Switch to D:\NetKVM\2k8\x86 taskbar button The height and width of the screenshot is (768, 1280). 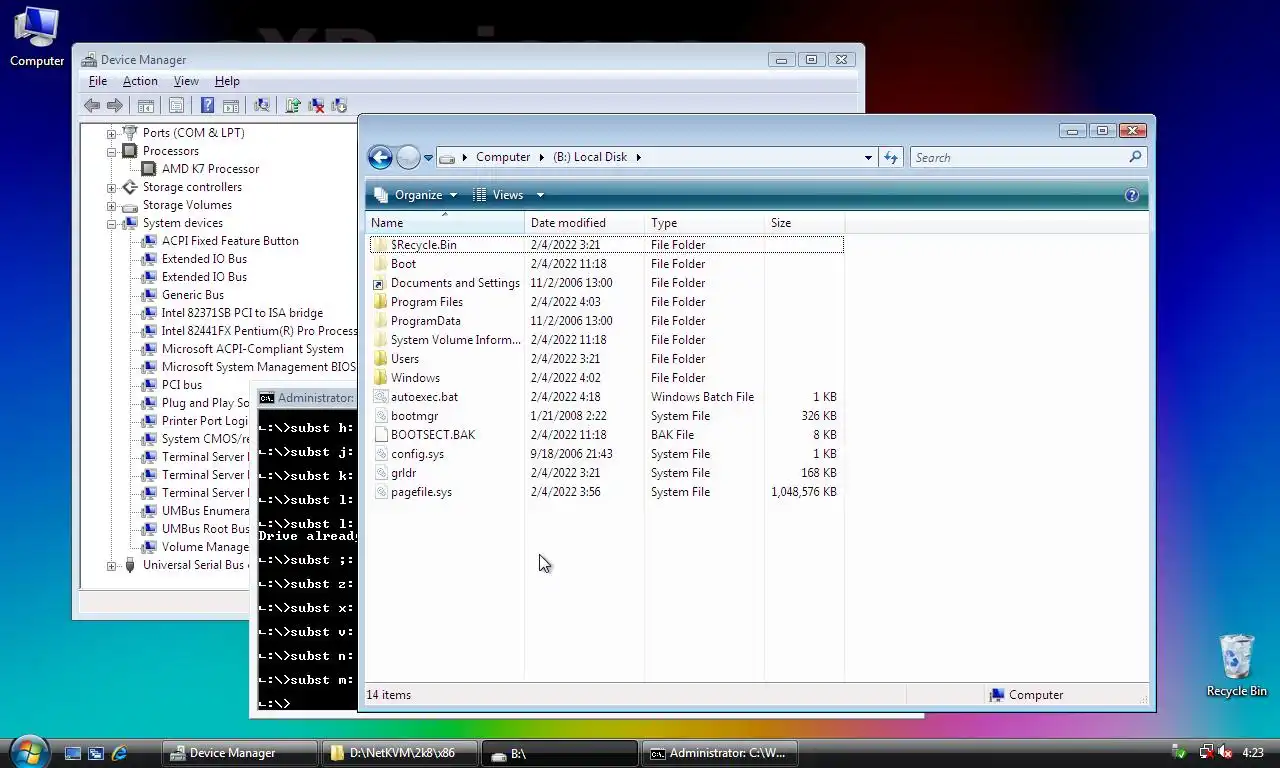click(x=400, y=753)
